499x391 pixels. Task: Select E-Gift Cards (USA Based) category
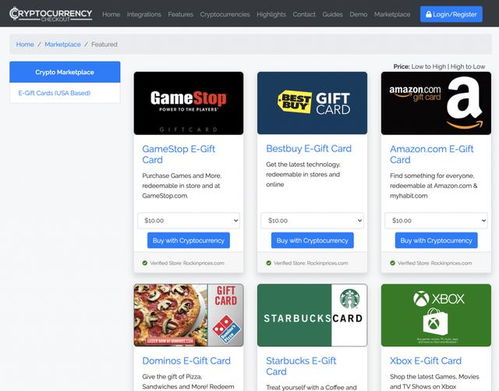pyautogui.click(x=54, y=93)
